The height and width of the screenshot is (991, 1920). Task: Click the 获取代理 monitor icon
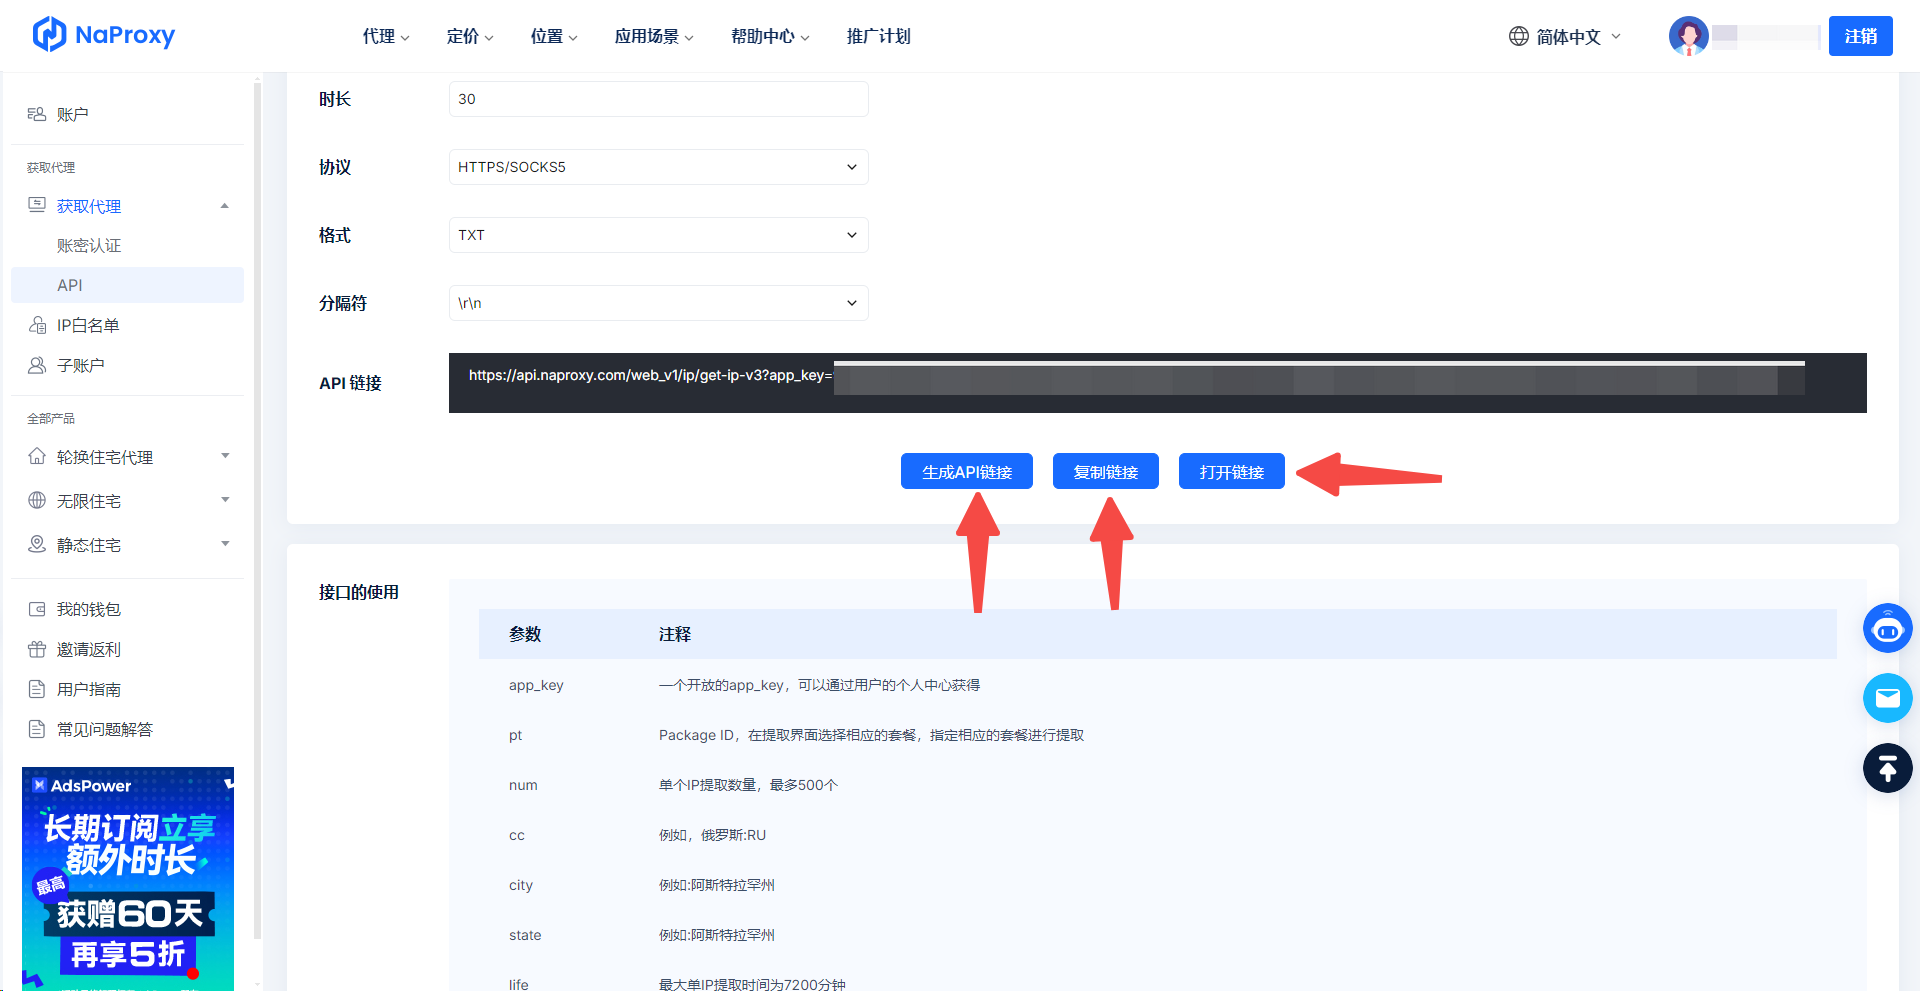click(x=37, y=205)
